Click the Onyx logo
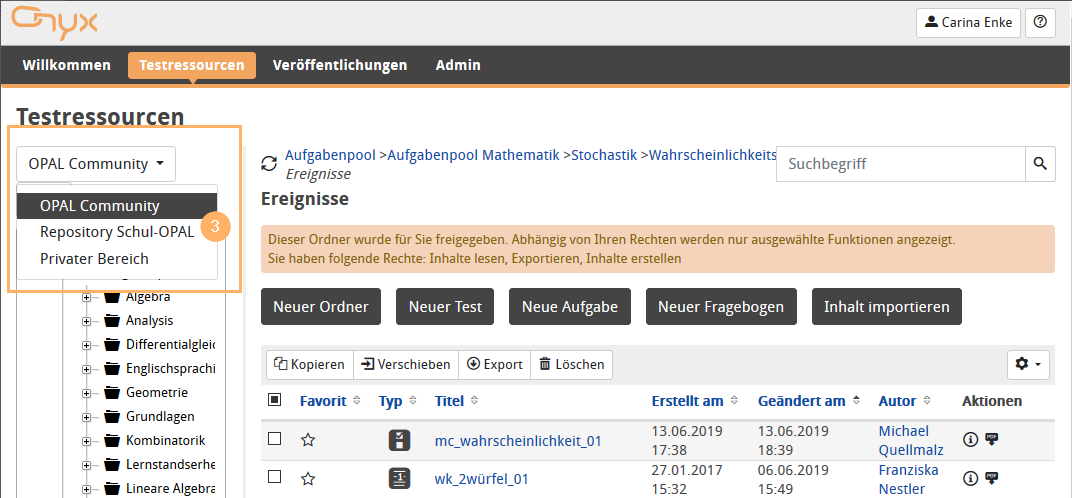Screen dimensions: 1072x498 [x=54, y=23]
